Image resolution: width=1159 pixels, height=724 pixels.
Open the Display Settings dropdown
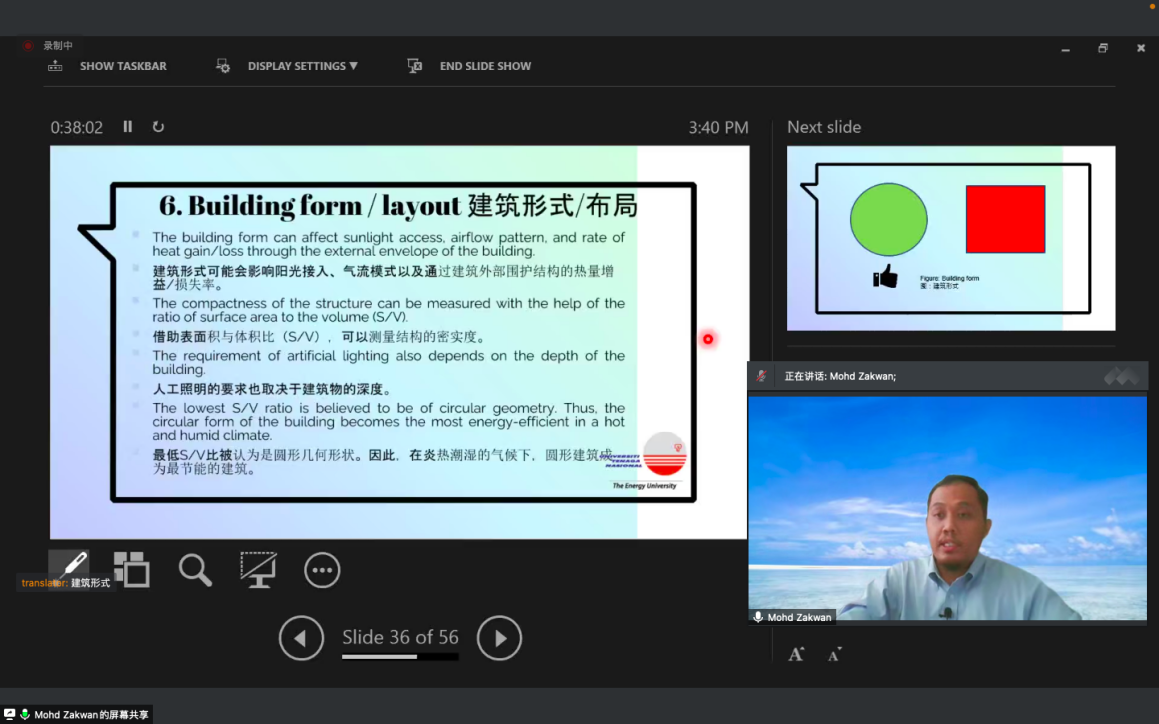(x=287, y=66)
